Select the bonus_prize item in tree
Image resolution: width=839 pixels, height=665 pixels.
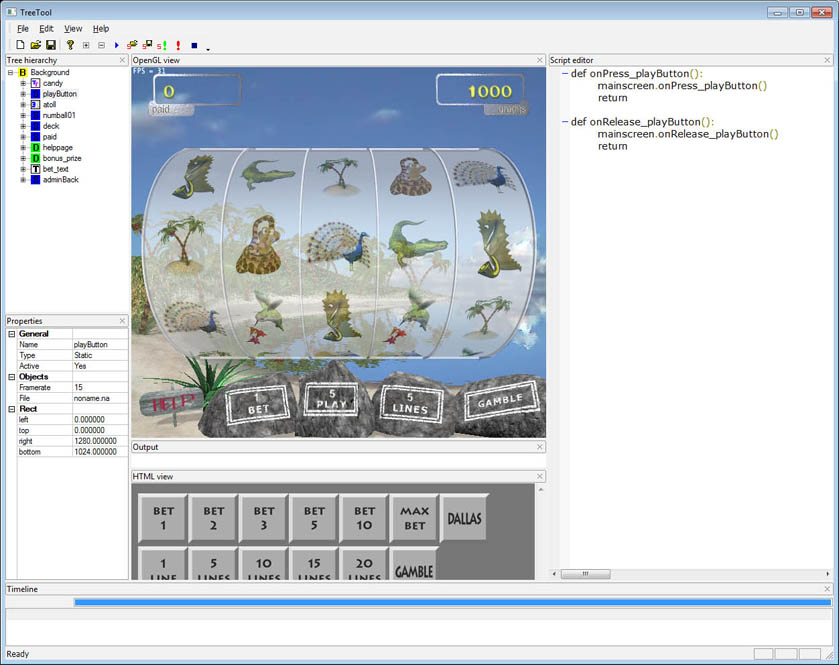62,159
